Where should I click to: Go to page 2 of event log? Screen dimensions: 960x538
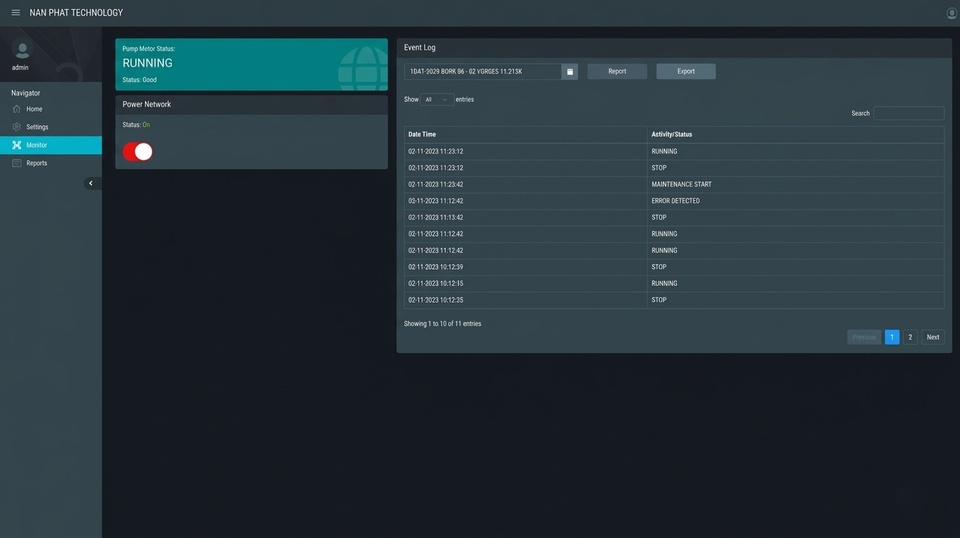click(910, 337)
